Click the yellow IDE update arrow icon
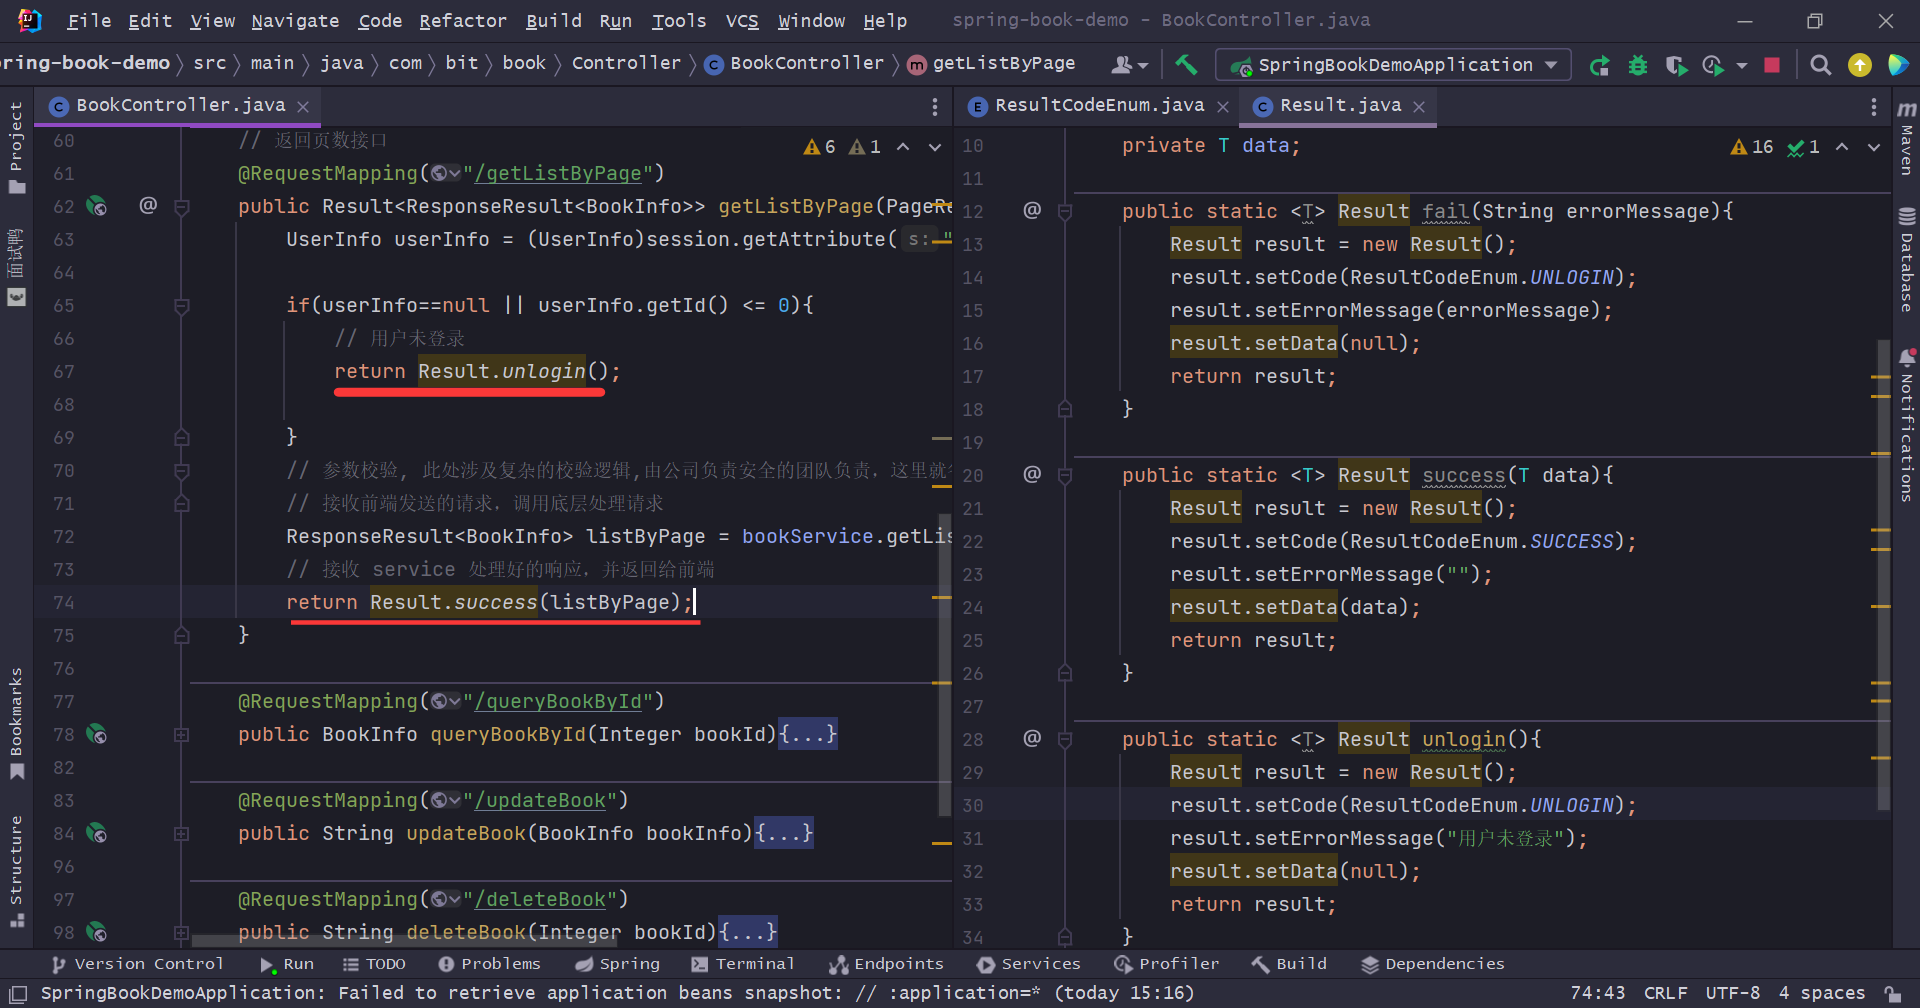Screen dimensions: 1920x1008 coord(1860,65)
